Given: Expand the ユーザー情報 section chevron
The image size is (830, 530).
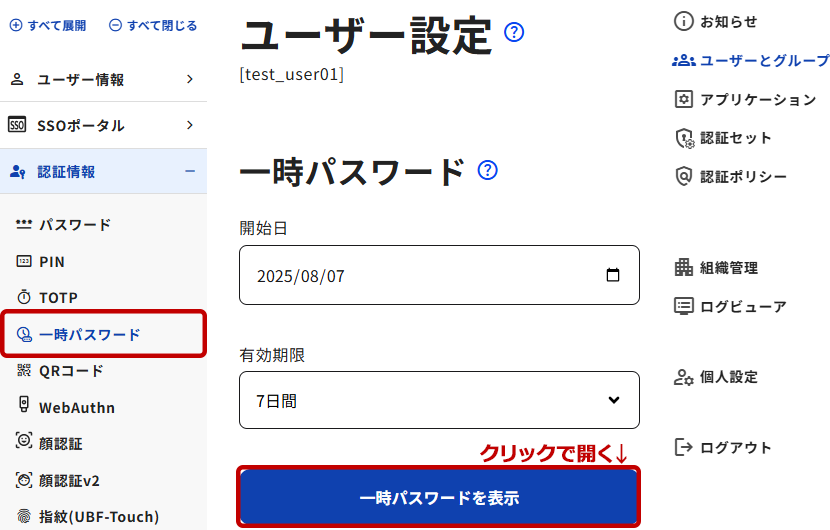Looking at the screenshot, I should tap(189, 79).
